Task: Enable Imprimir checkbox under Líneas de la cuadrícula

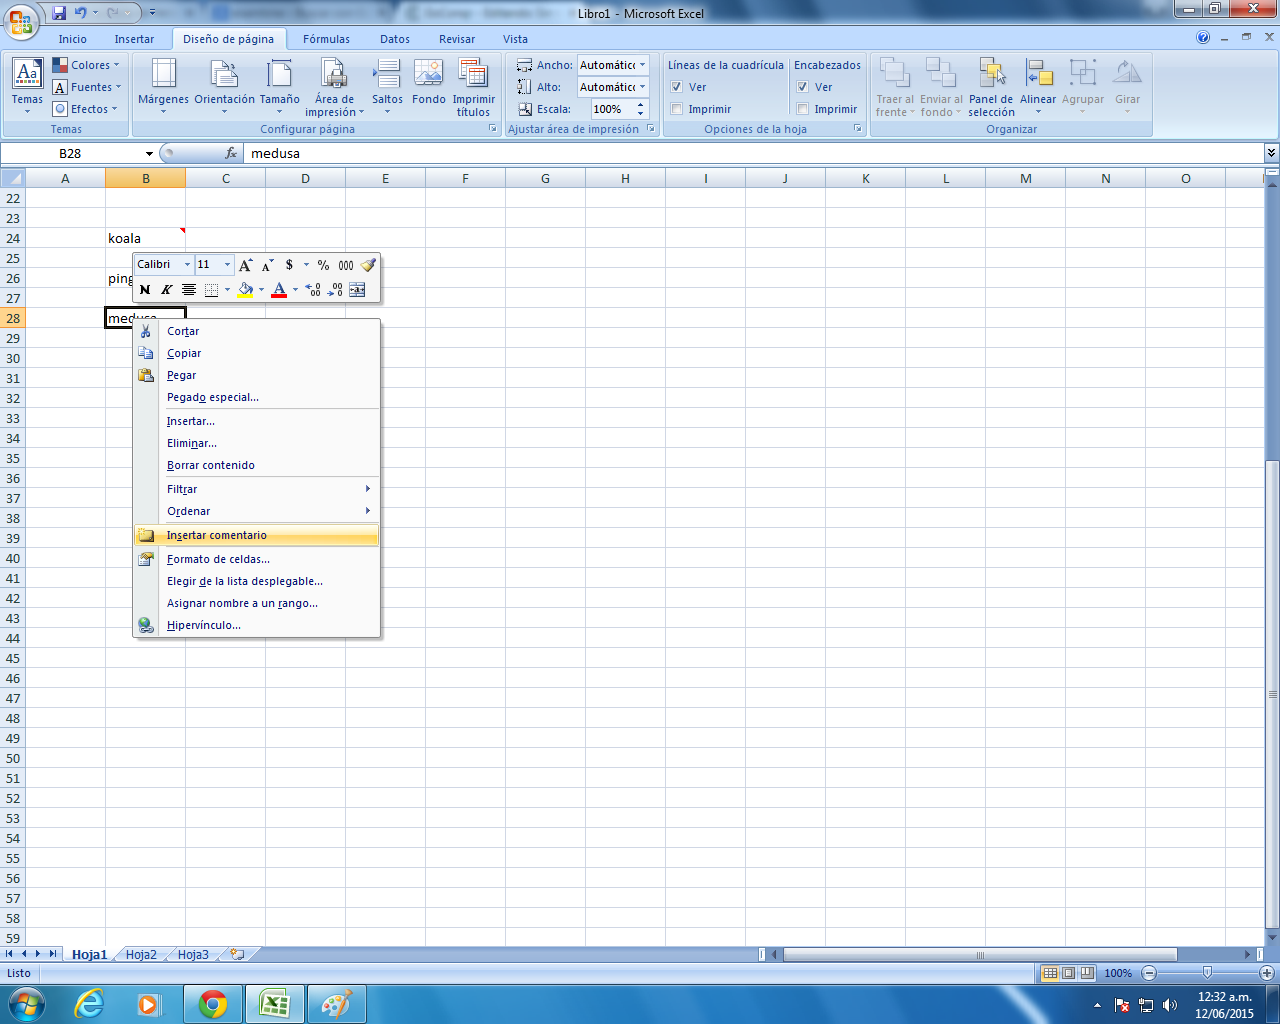Action: point(677,109)
